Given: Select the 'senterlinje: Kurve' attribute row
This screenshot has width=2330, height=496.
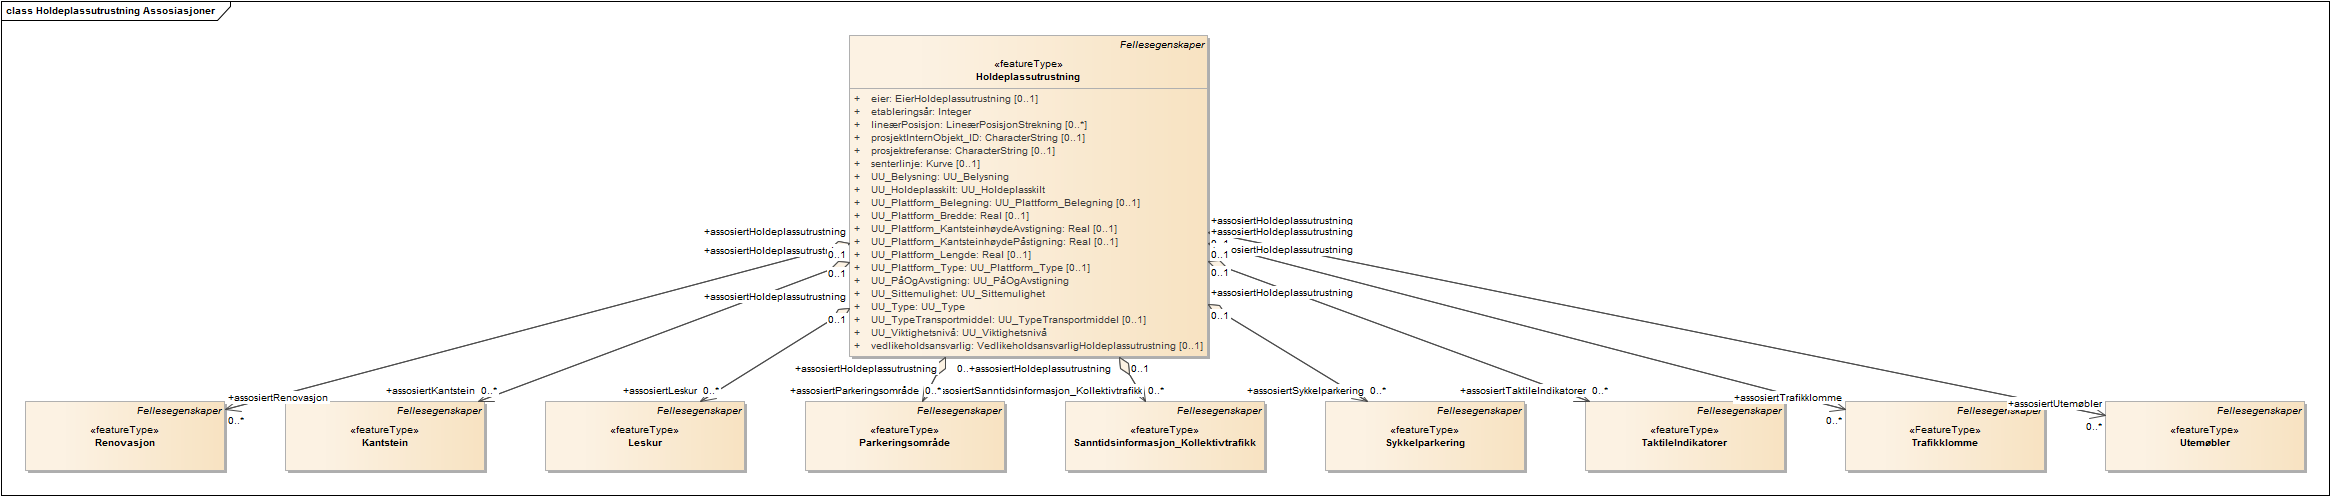Looking at the screenshot, I should pyautogui.click(x=924, y=164).
